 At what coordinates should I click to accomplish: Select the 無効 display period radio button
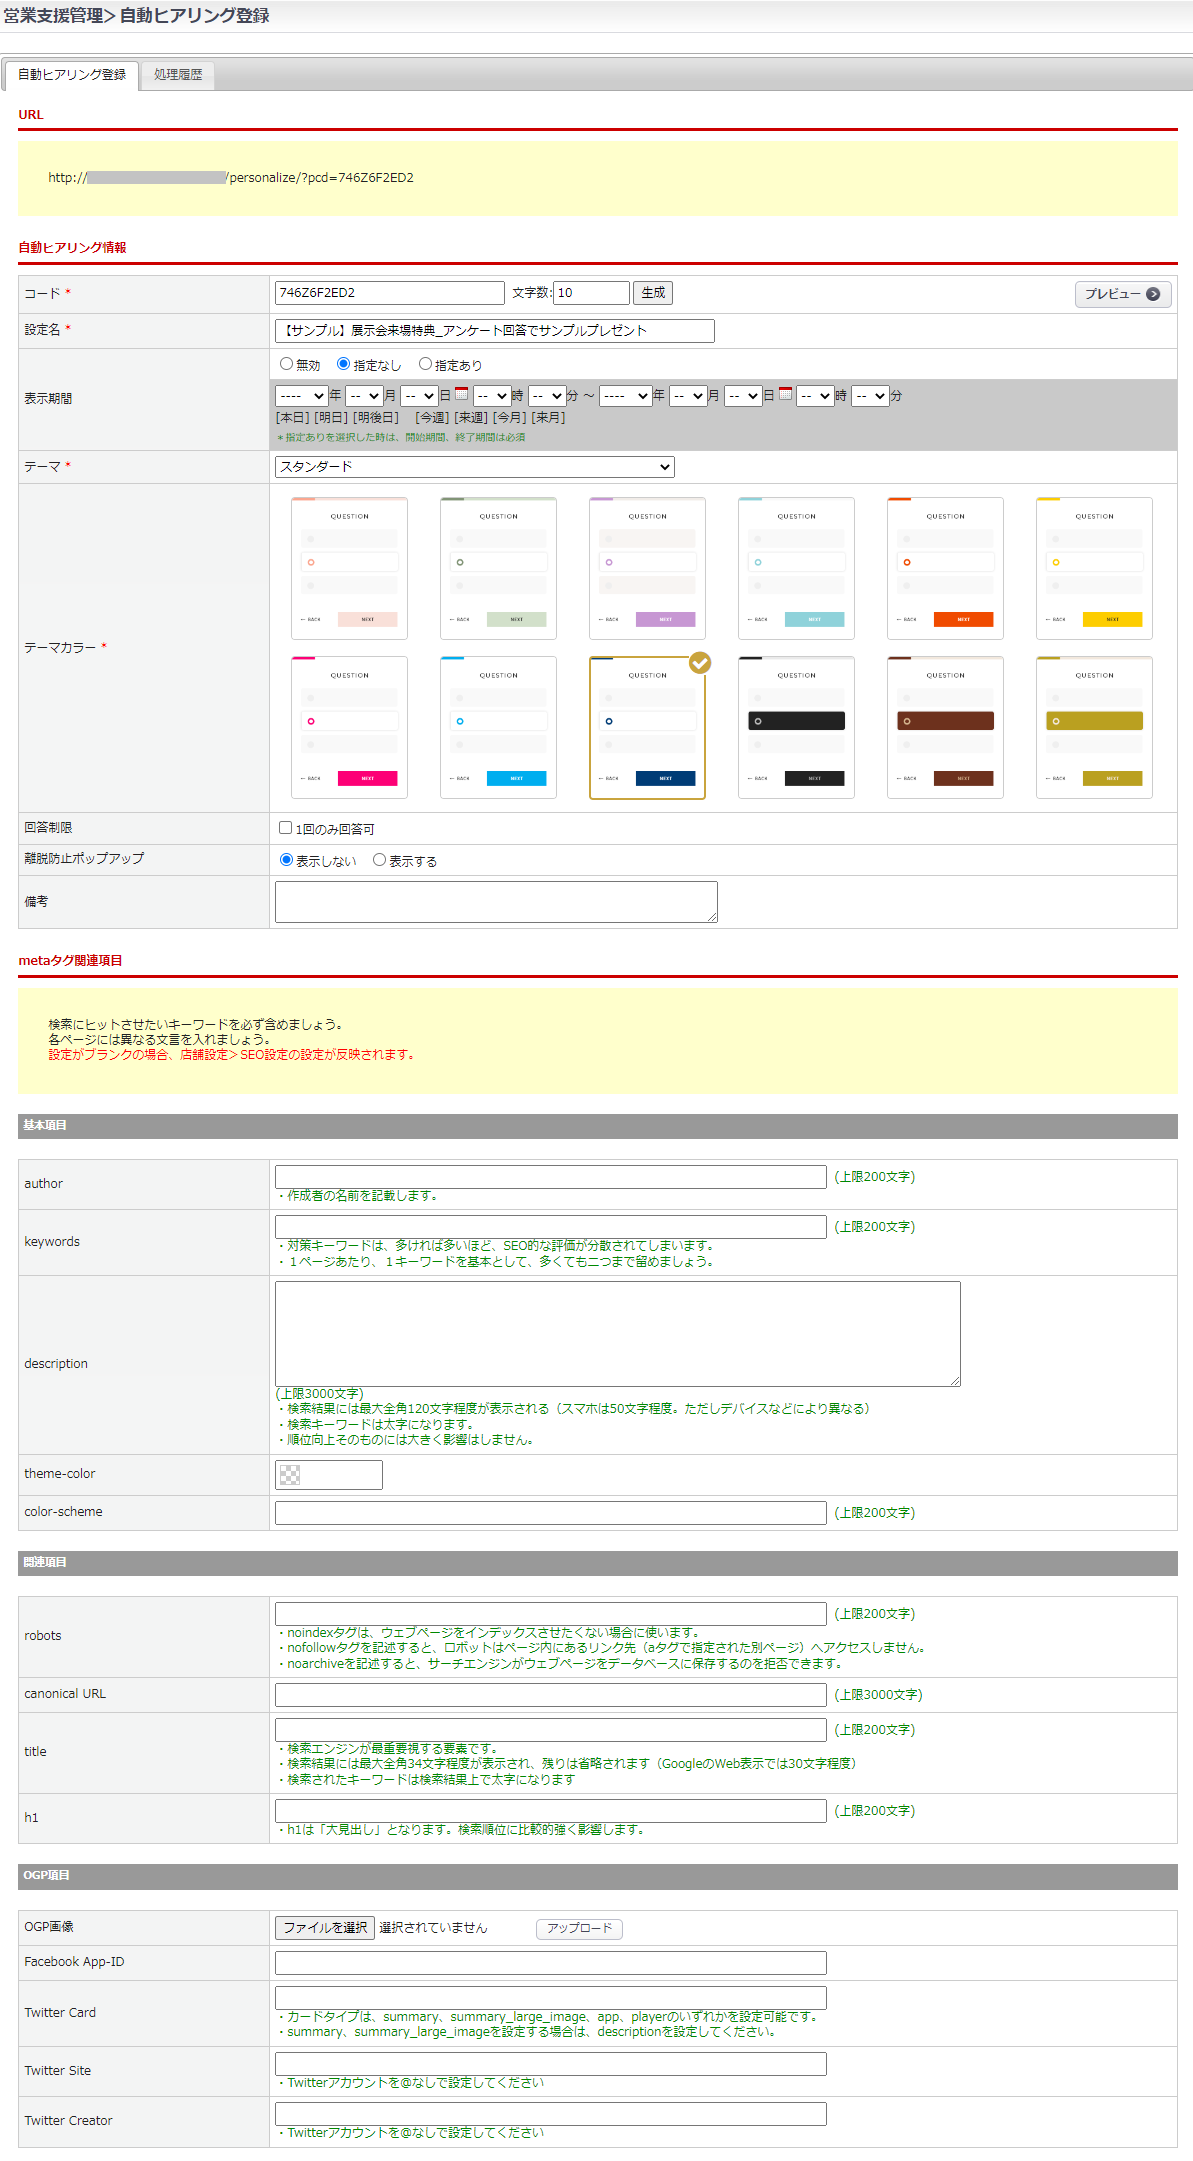click(287, 364)
